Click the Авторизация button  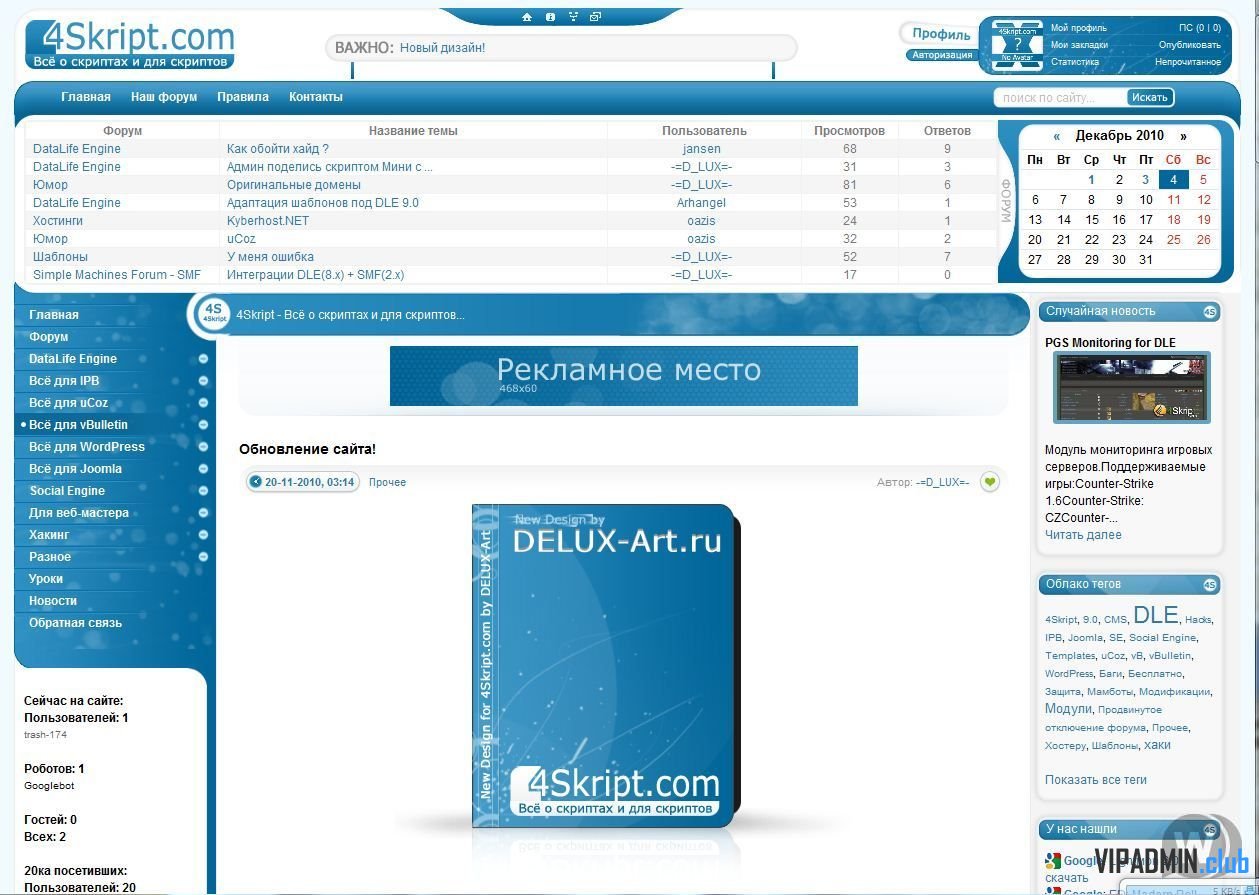(942, 55)
